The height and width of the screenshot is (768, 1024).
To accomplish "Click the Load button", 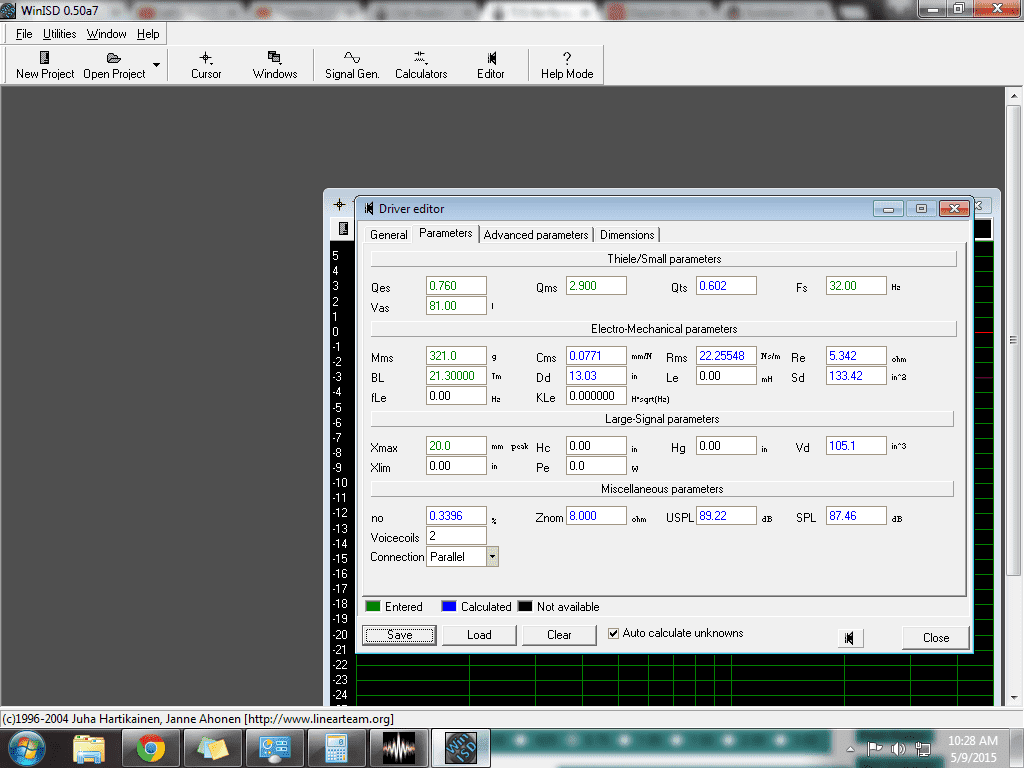I will 479,635.
